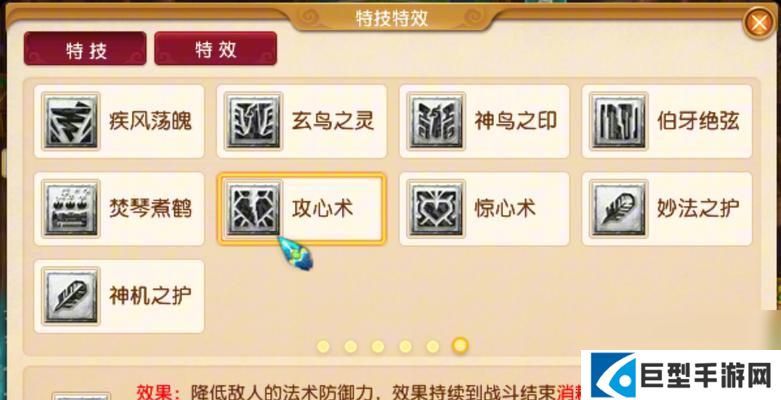Select the 疾风荡魄 skill icon
Screen dimensions: 781x400
click(x=71, y=121)
